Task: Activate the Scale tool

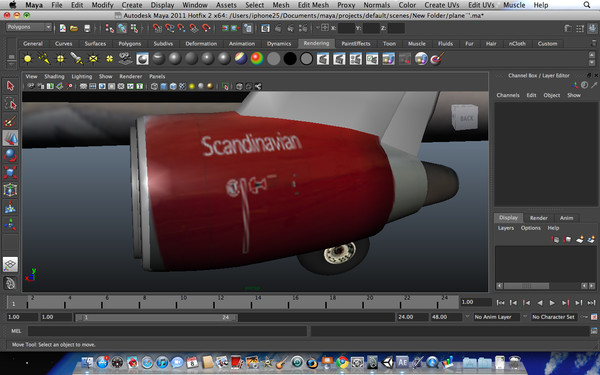Action: [10, 173]
